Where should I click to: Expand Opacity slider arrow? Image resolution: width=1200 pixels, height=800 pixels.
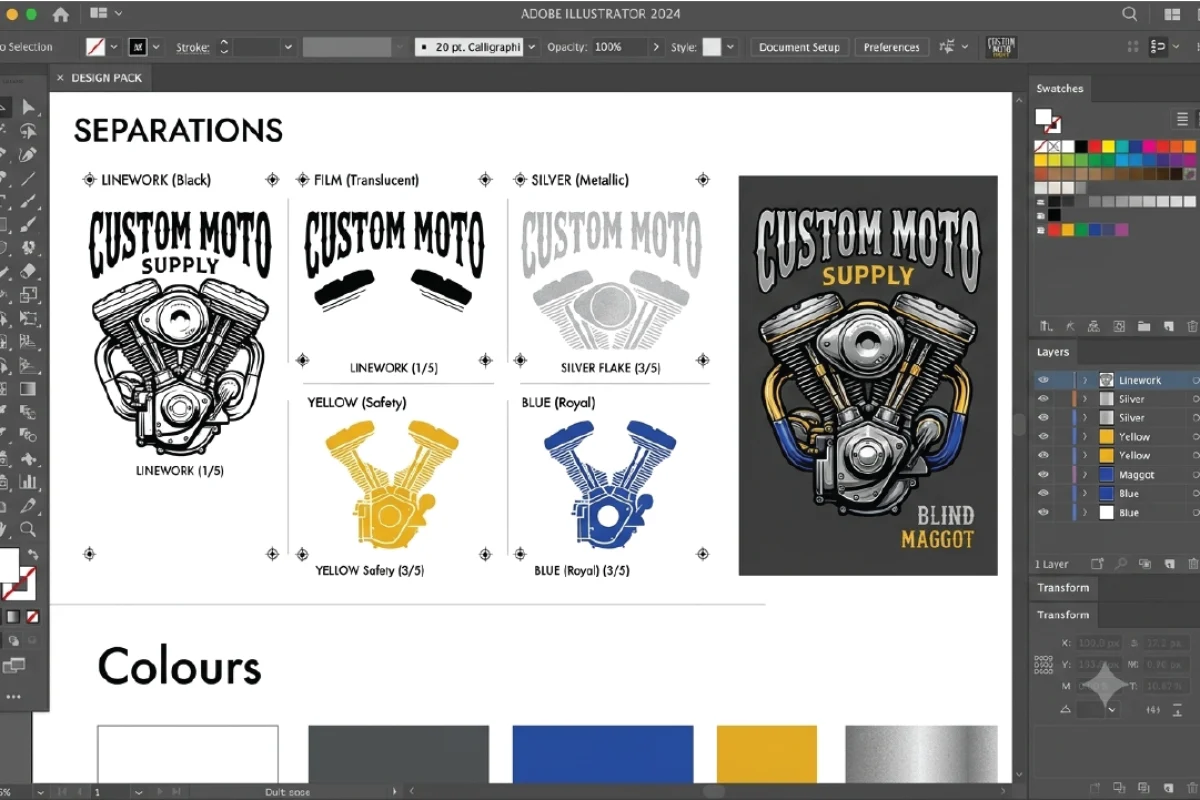click(656, 47)
